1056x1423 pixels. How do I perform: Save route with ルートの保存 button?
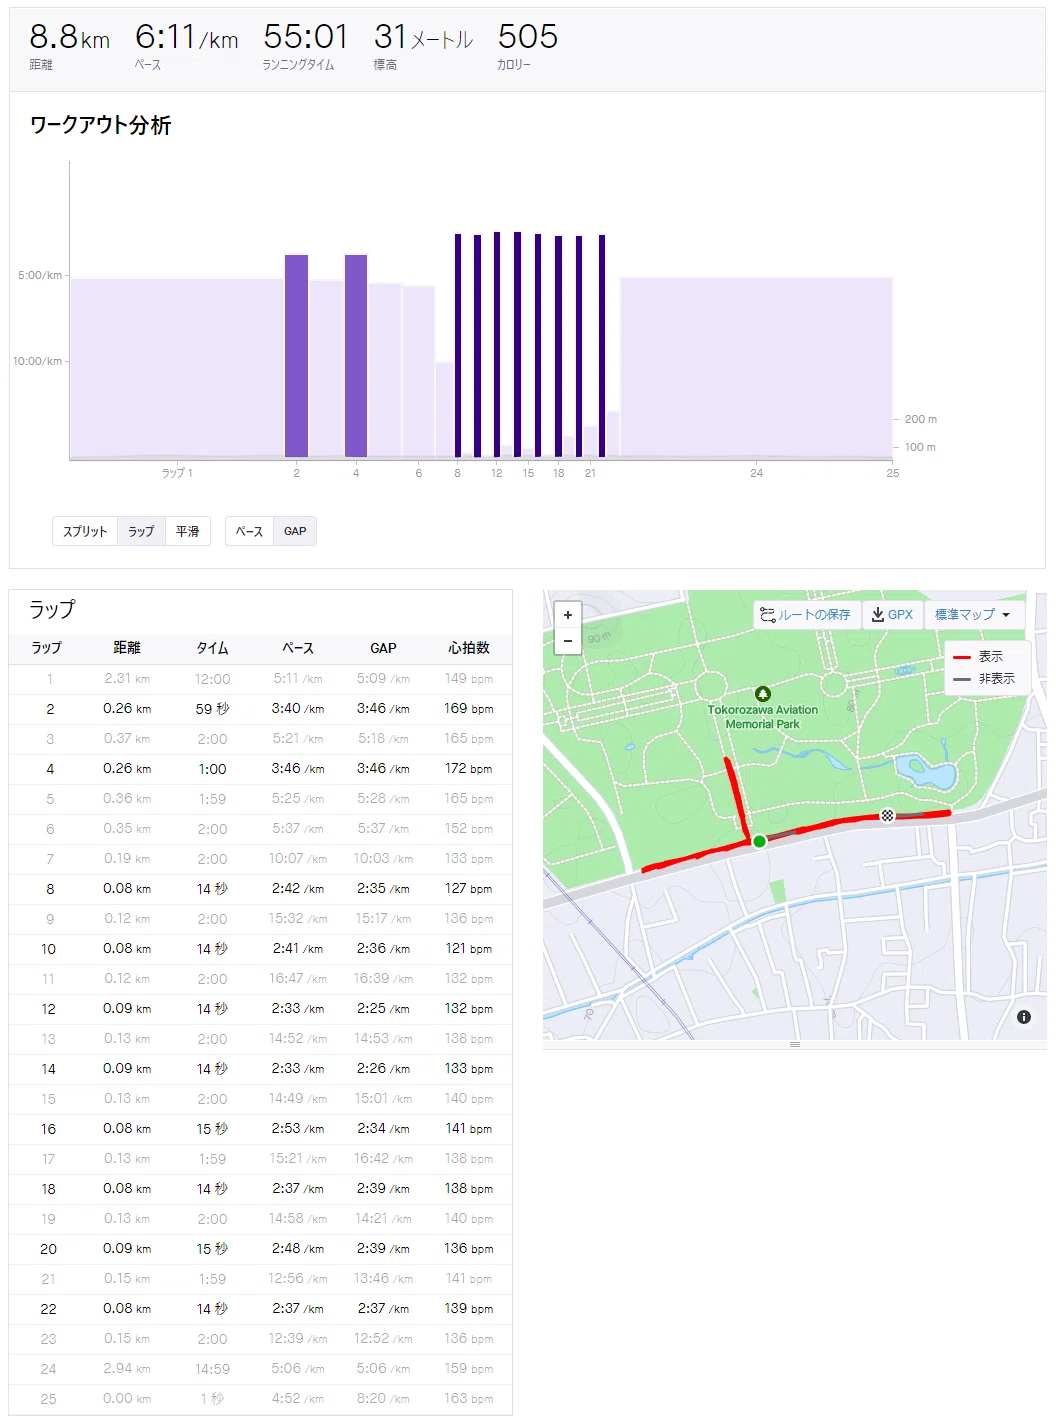[x=807, y=615]
